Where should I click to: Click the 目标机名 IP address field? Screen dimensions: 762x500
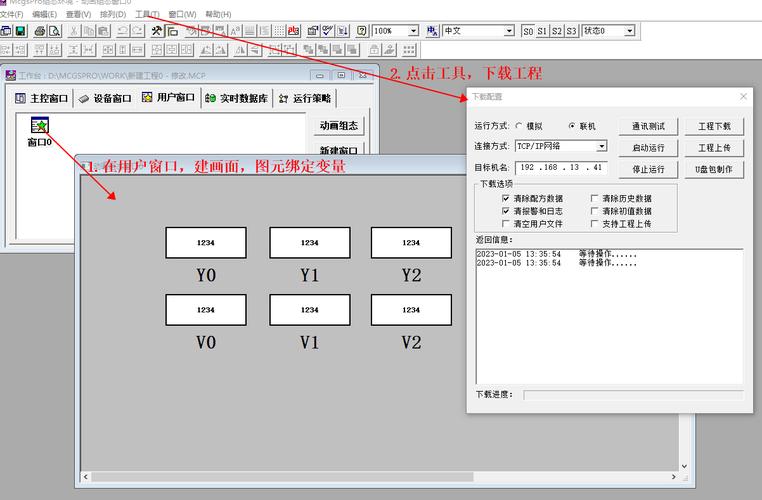[561, 167]
